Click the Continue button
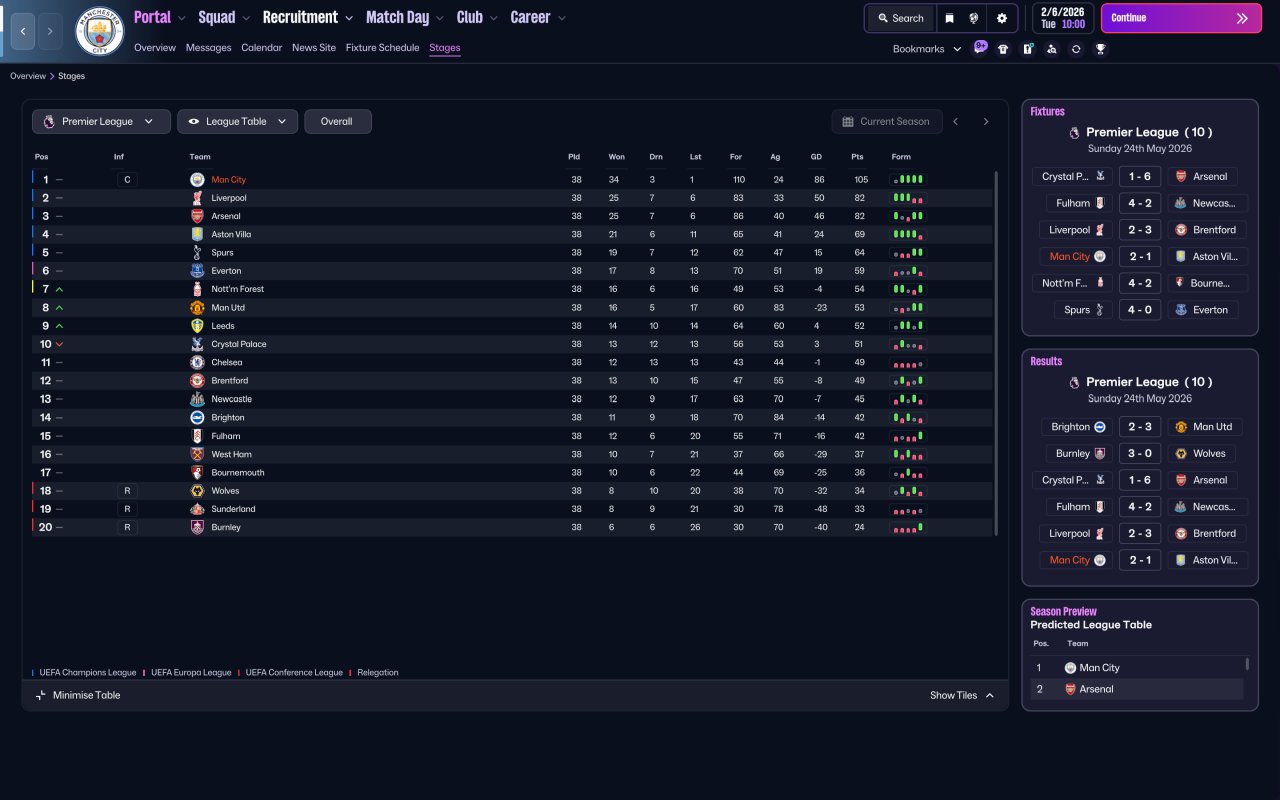 click(1181, 18)
